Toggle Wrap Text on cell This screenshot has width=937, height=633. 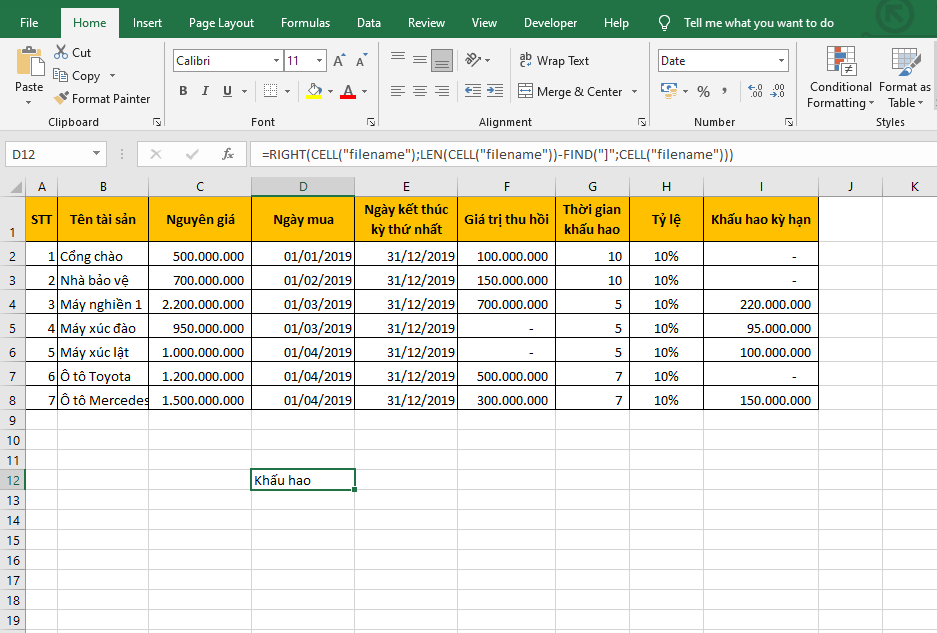(554, 61)
